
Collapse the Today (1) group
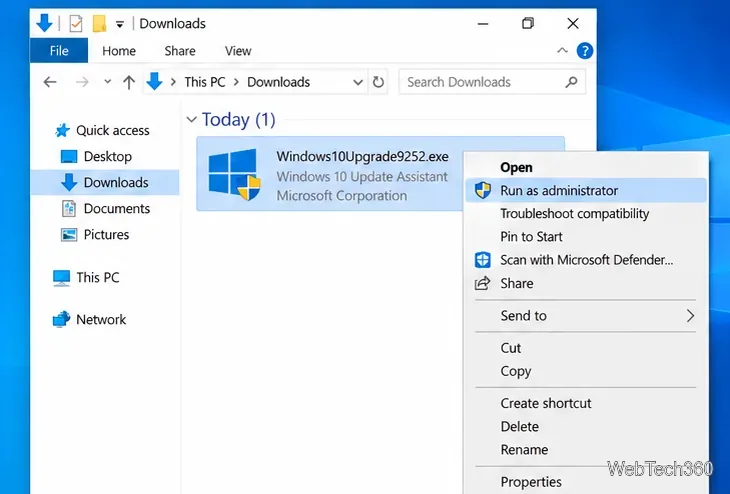[x=191, y=120]
